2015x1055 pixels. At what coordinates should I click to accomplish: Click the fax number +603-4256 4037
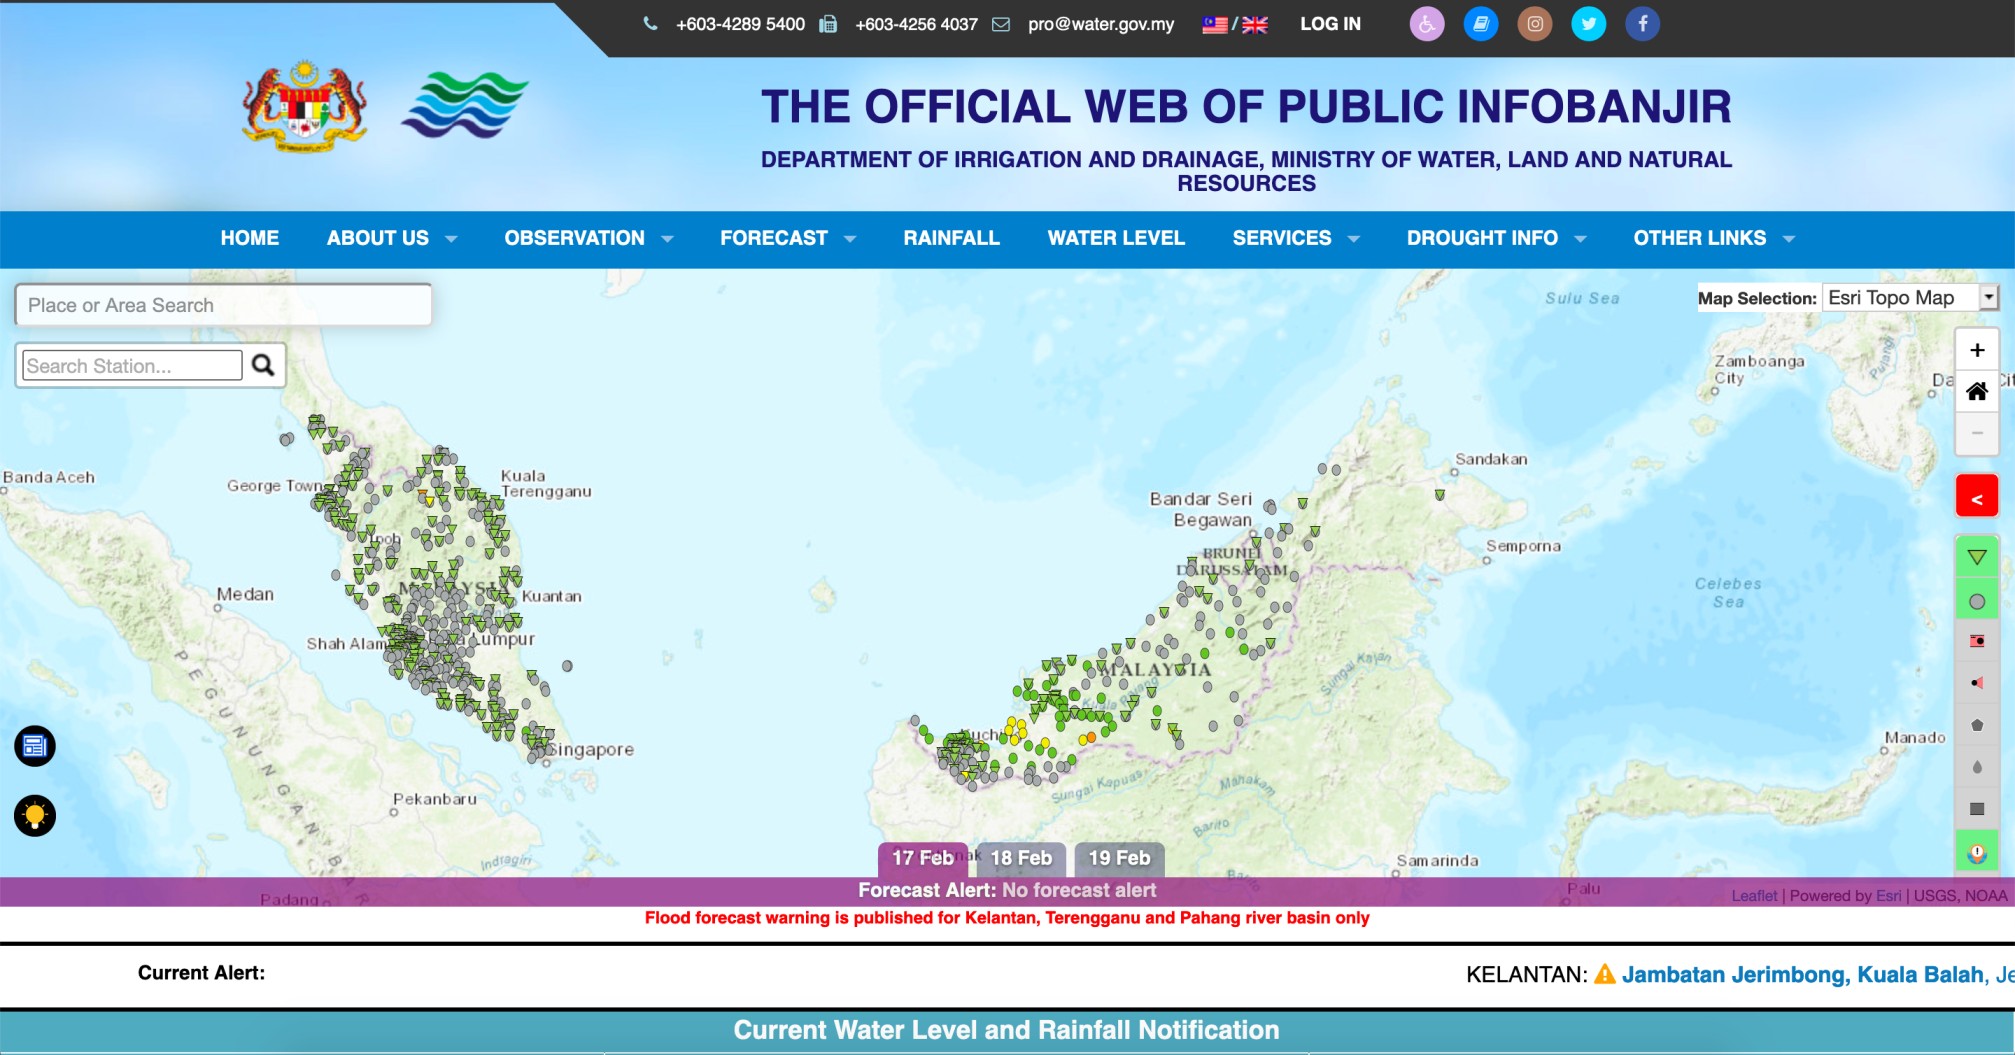[916, 24]
